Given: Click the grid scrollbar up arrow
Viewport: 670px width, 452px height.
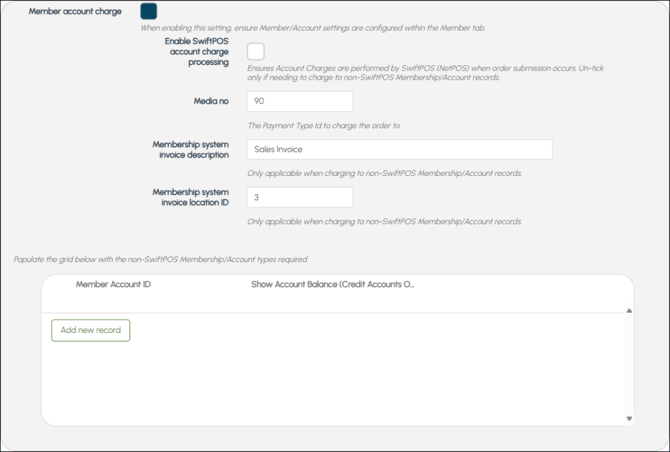Looking at the screenshot, I should coord(629,311).
